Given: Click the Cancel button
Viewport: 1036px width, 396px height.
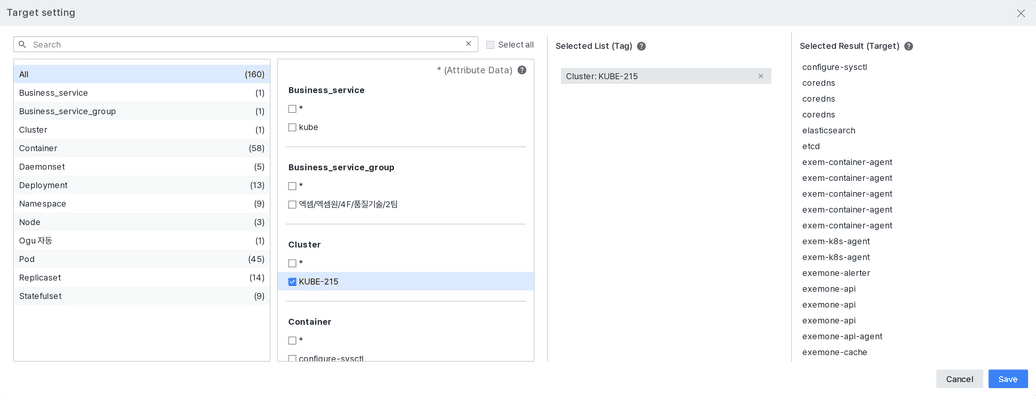Looking at the screenshot, I should [959, 379].
